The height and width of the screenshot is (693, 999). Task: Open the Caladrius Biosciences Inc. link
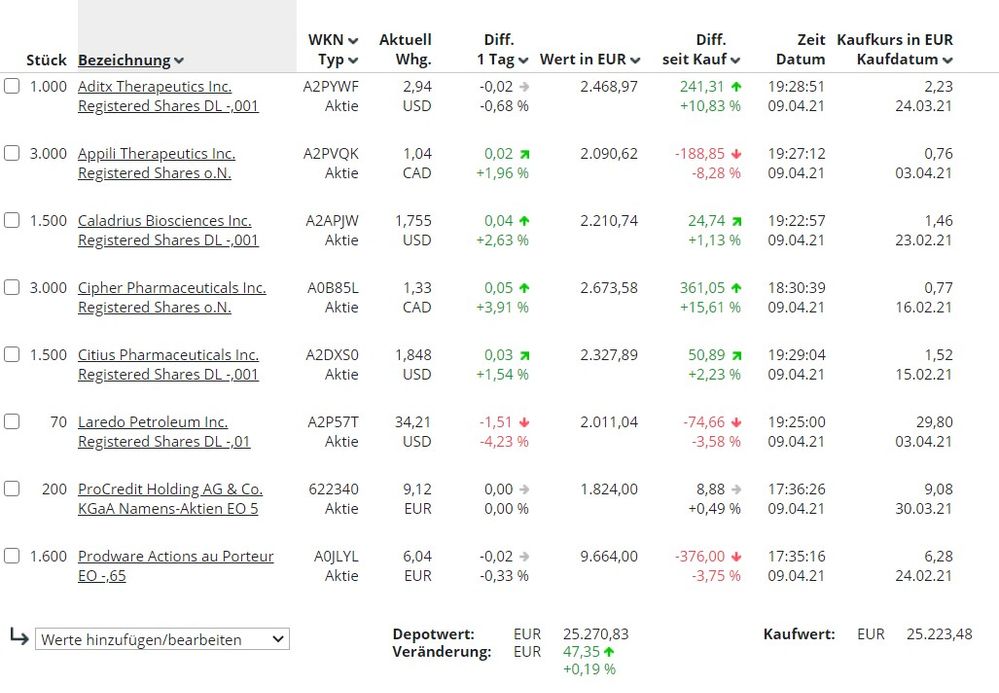[x=164, y=221]
